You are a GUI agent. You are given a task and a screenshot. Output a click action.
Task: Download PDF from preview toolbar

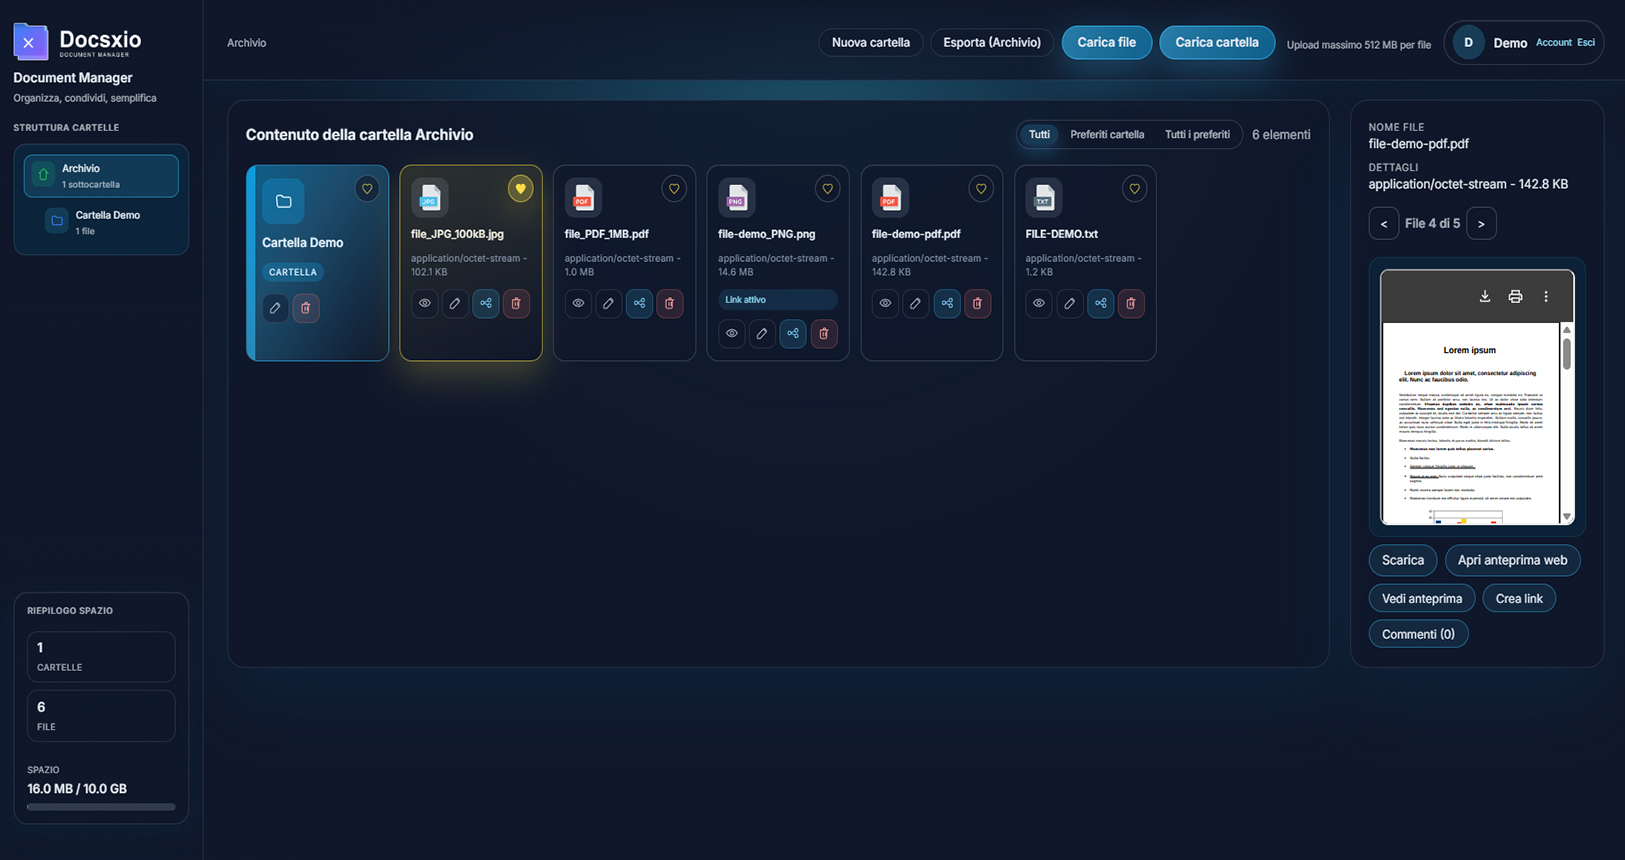coord(1485,296)
